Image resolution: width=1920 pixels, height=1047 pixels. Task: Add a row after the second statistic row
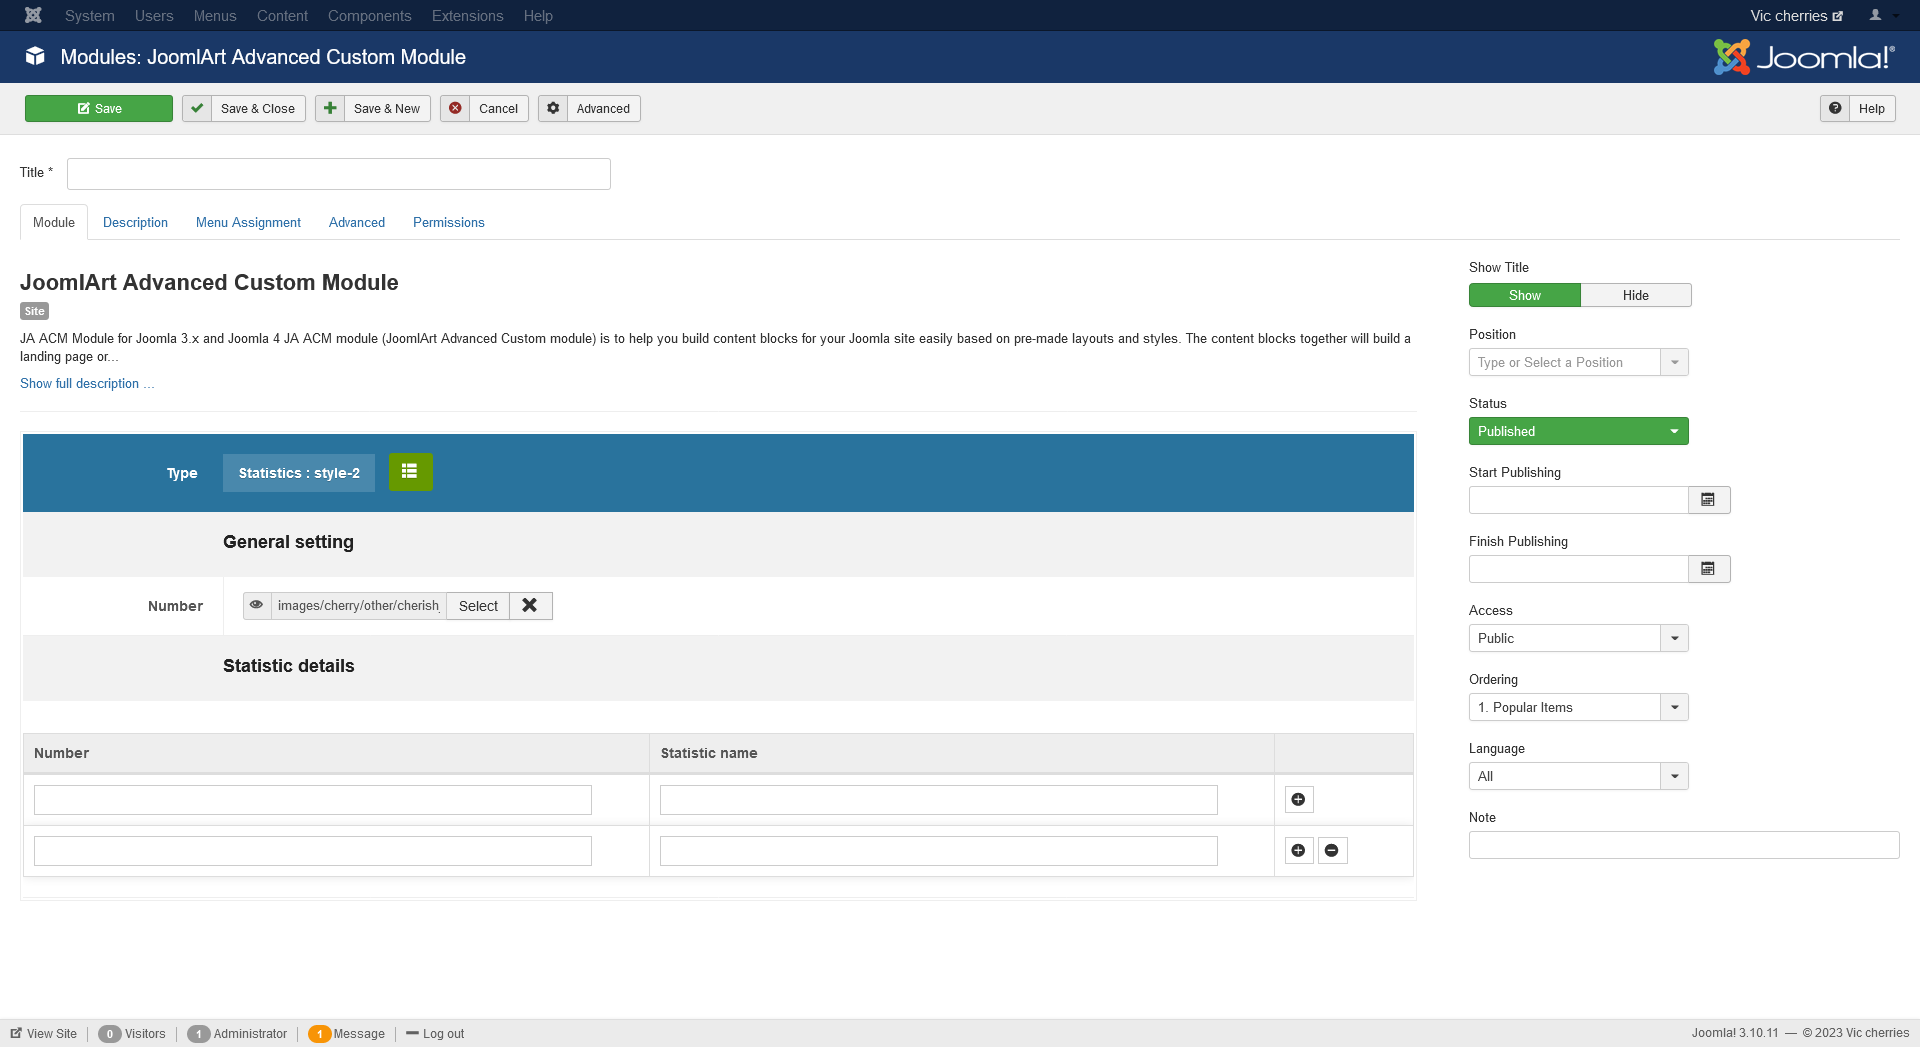pyautogui.click(x=1298, y=850)
